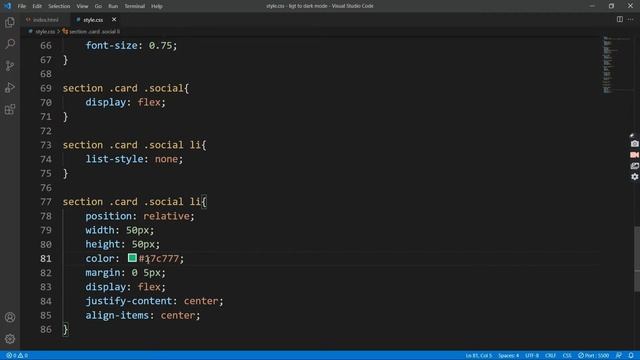Click the vertical editor scrollbar thumb

tap(637, 259)
